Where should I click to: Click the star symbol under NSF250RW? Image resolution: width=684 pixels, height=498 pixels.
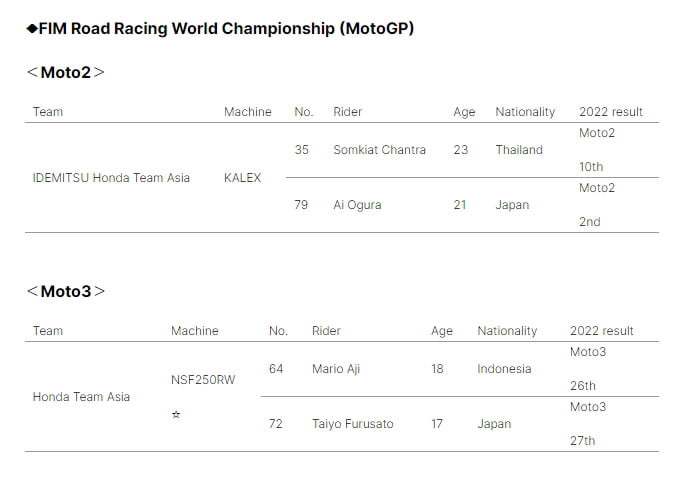pyautogui.click(x=176, y=414)
